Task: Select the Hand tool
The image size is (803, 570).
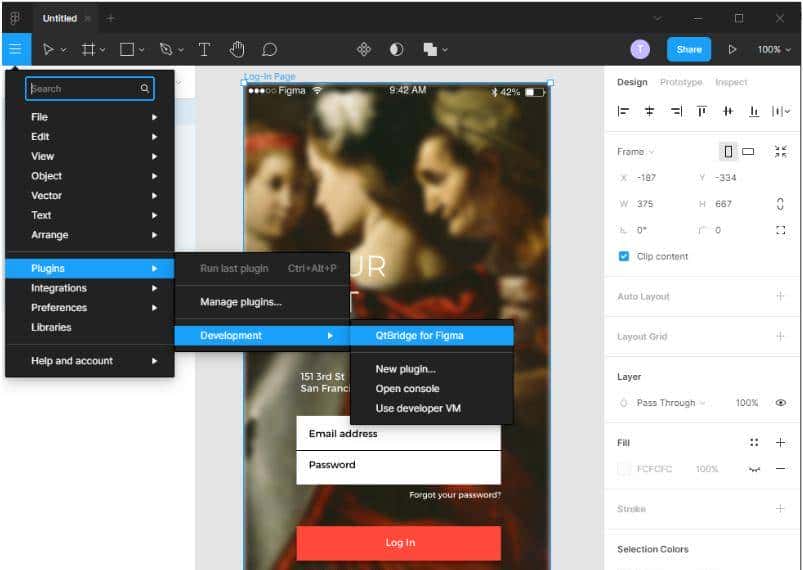Action: (x=237, y=49)
